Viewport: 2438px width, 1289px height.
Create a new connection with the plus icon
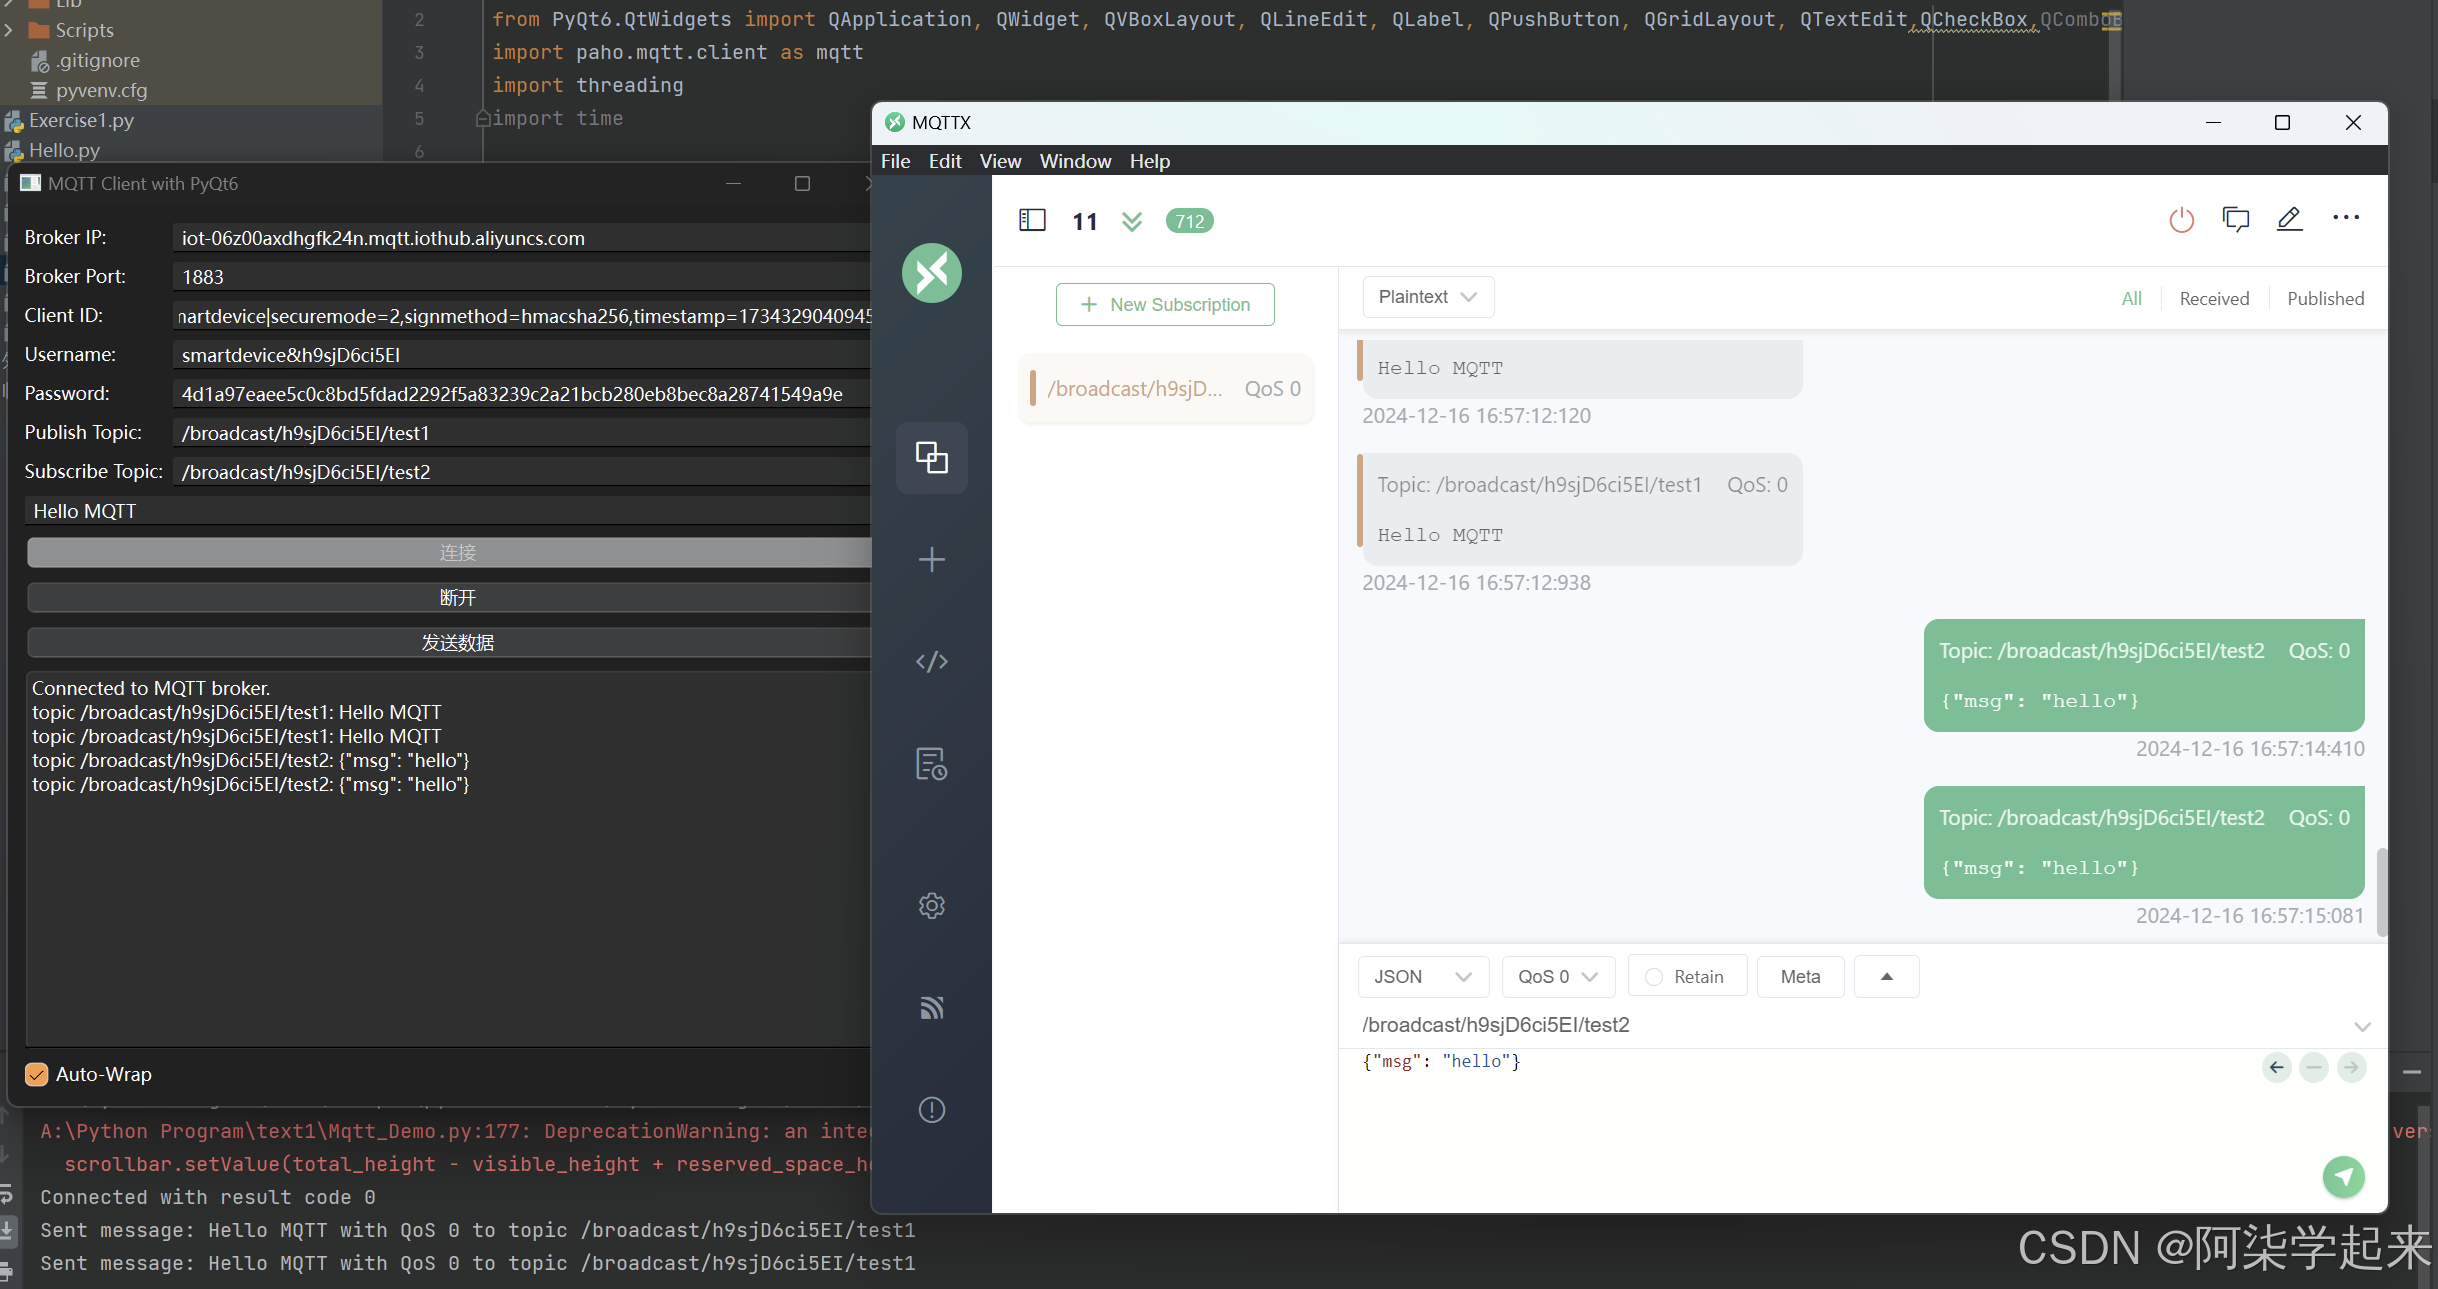click(x=930, y=560)
